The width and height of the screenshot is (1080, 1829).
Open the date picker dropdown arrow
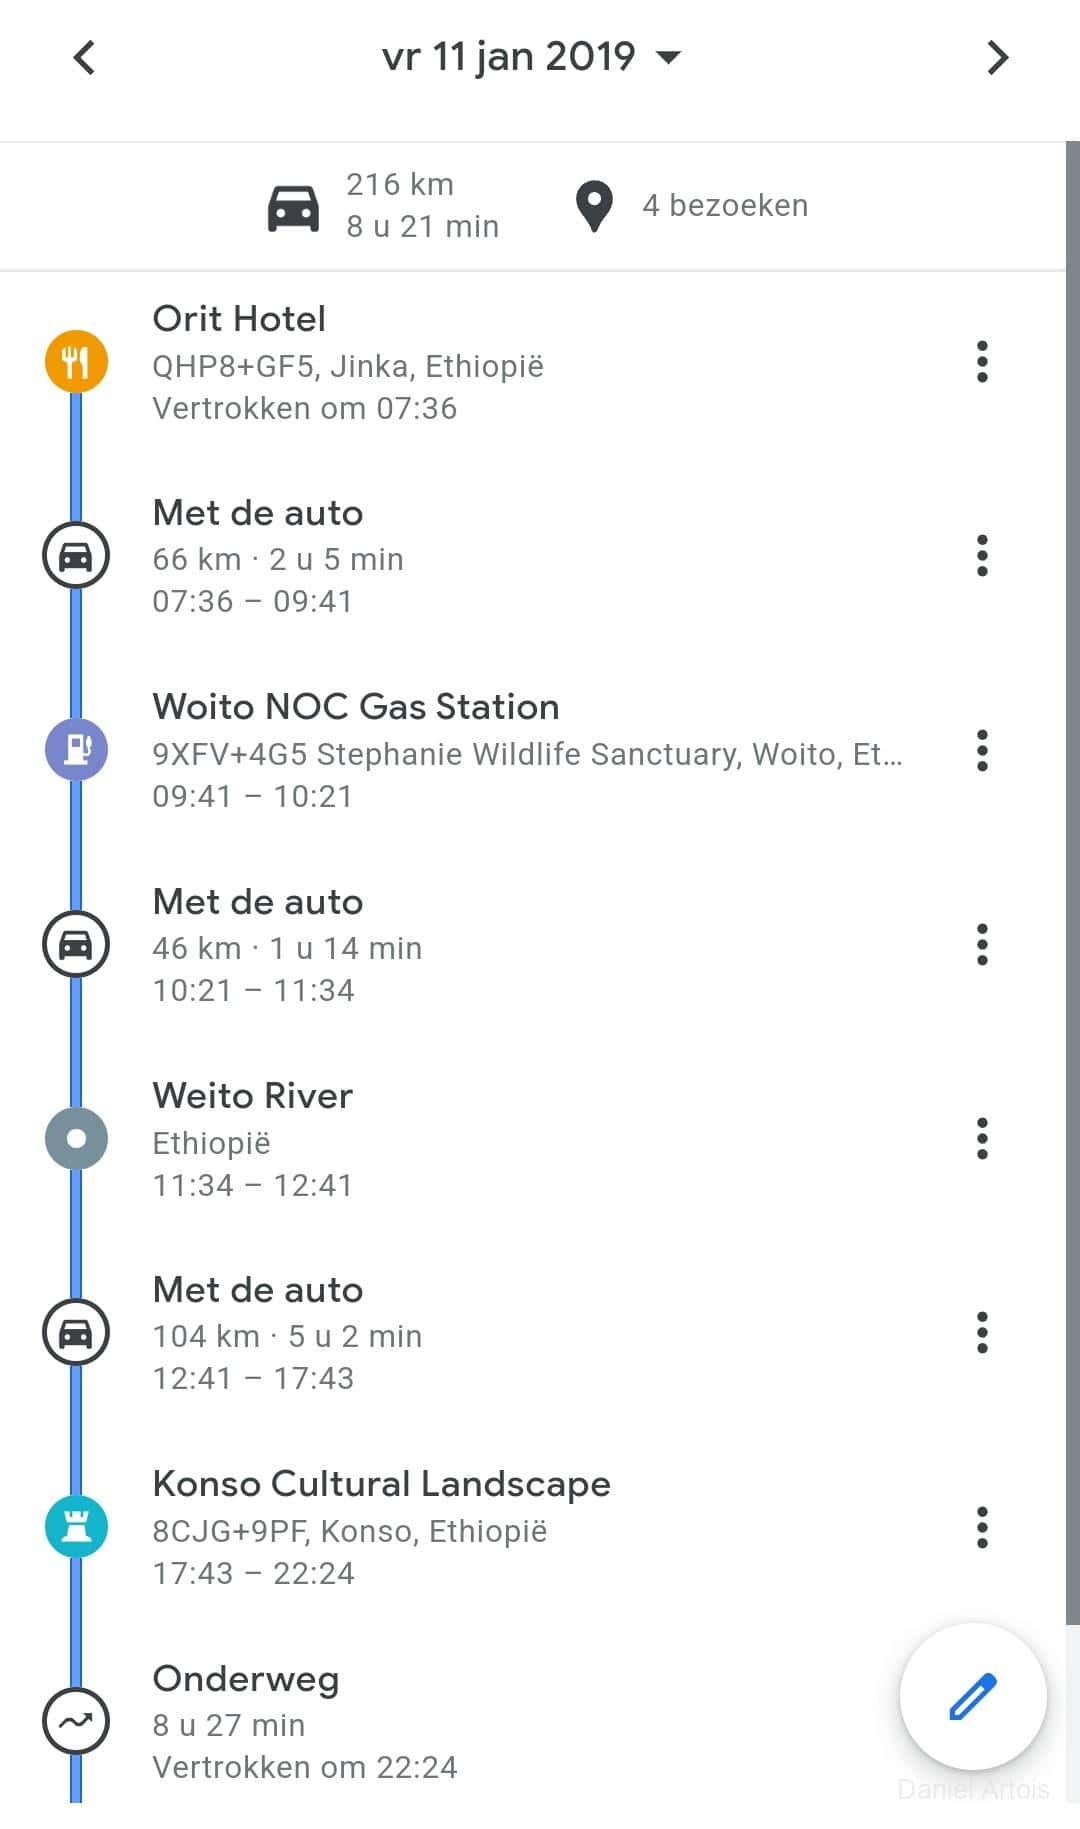click(x=668, y=57)
